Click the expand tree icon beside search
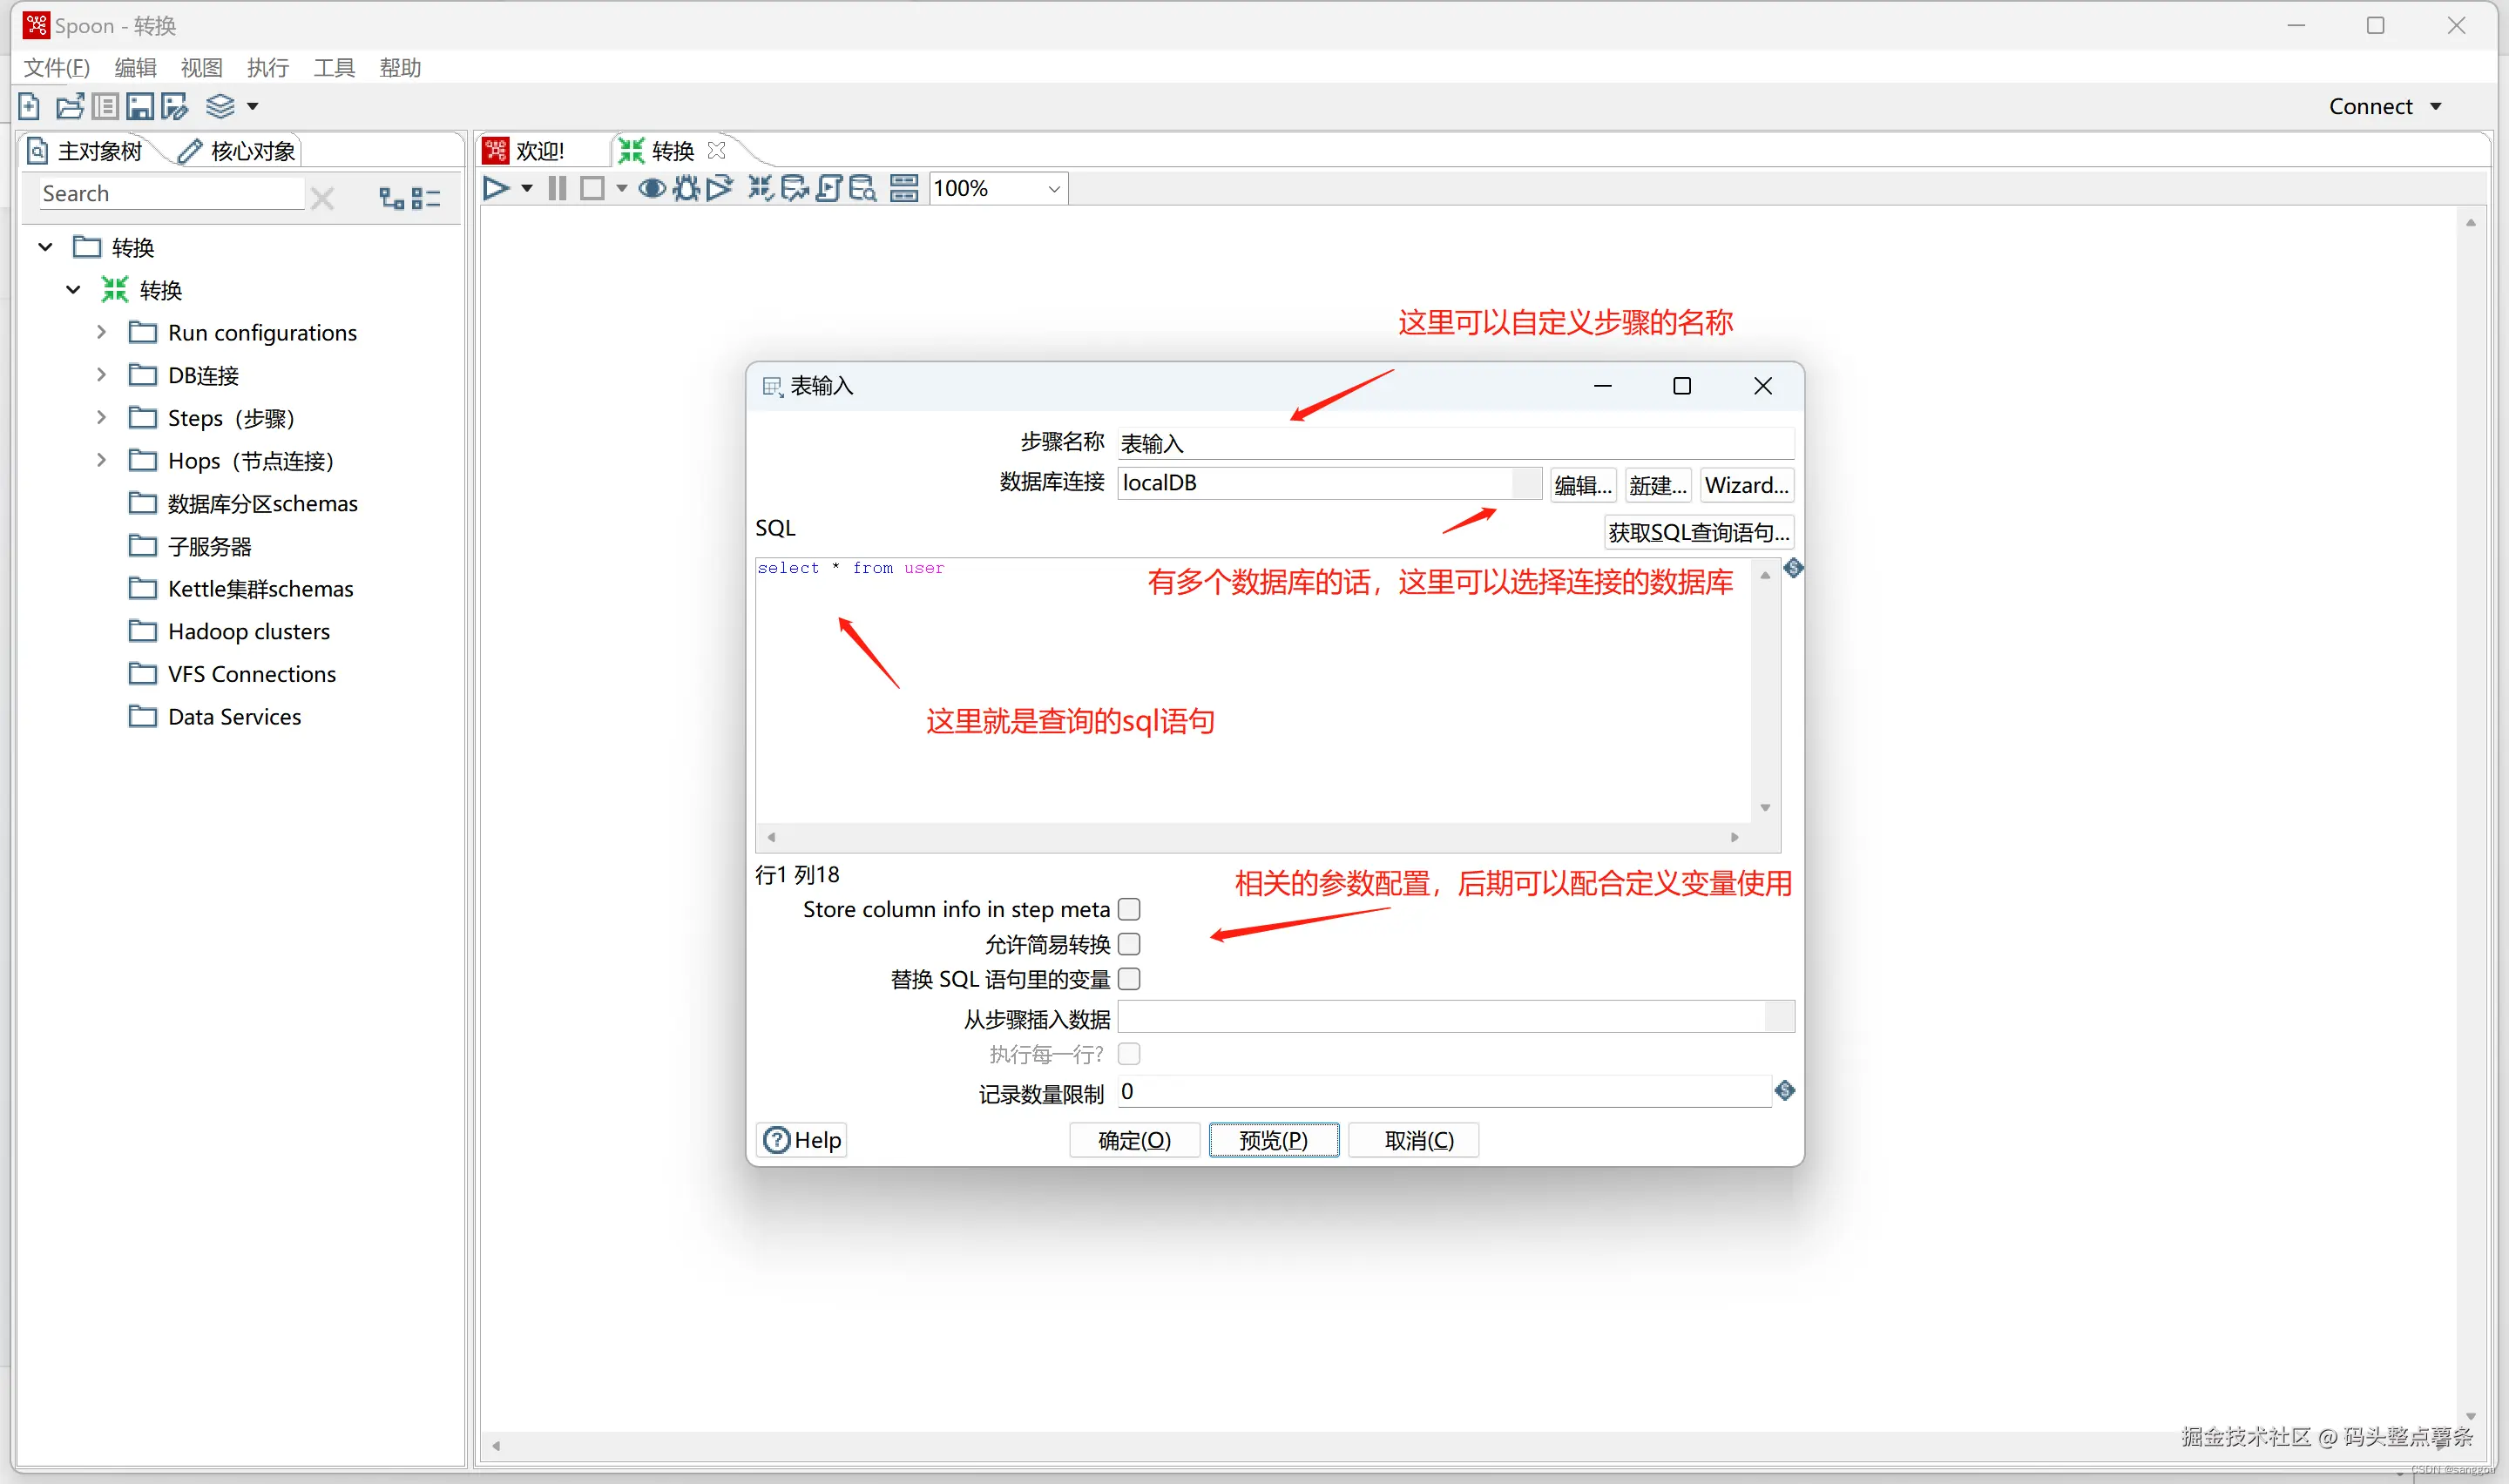The width and height of the screenshot is (2509, 1484). pyautogui.click(x=391, y=197)
